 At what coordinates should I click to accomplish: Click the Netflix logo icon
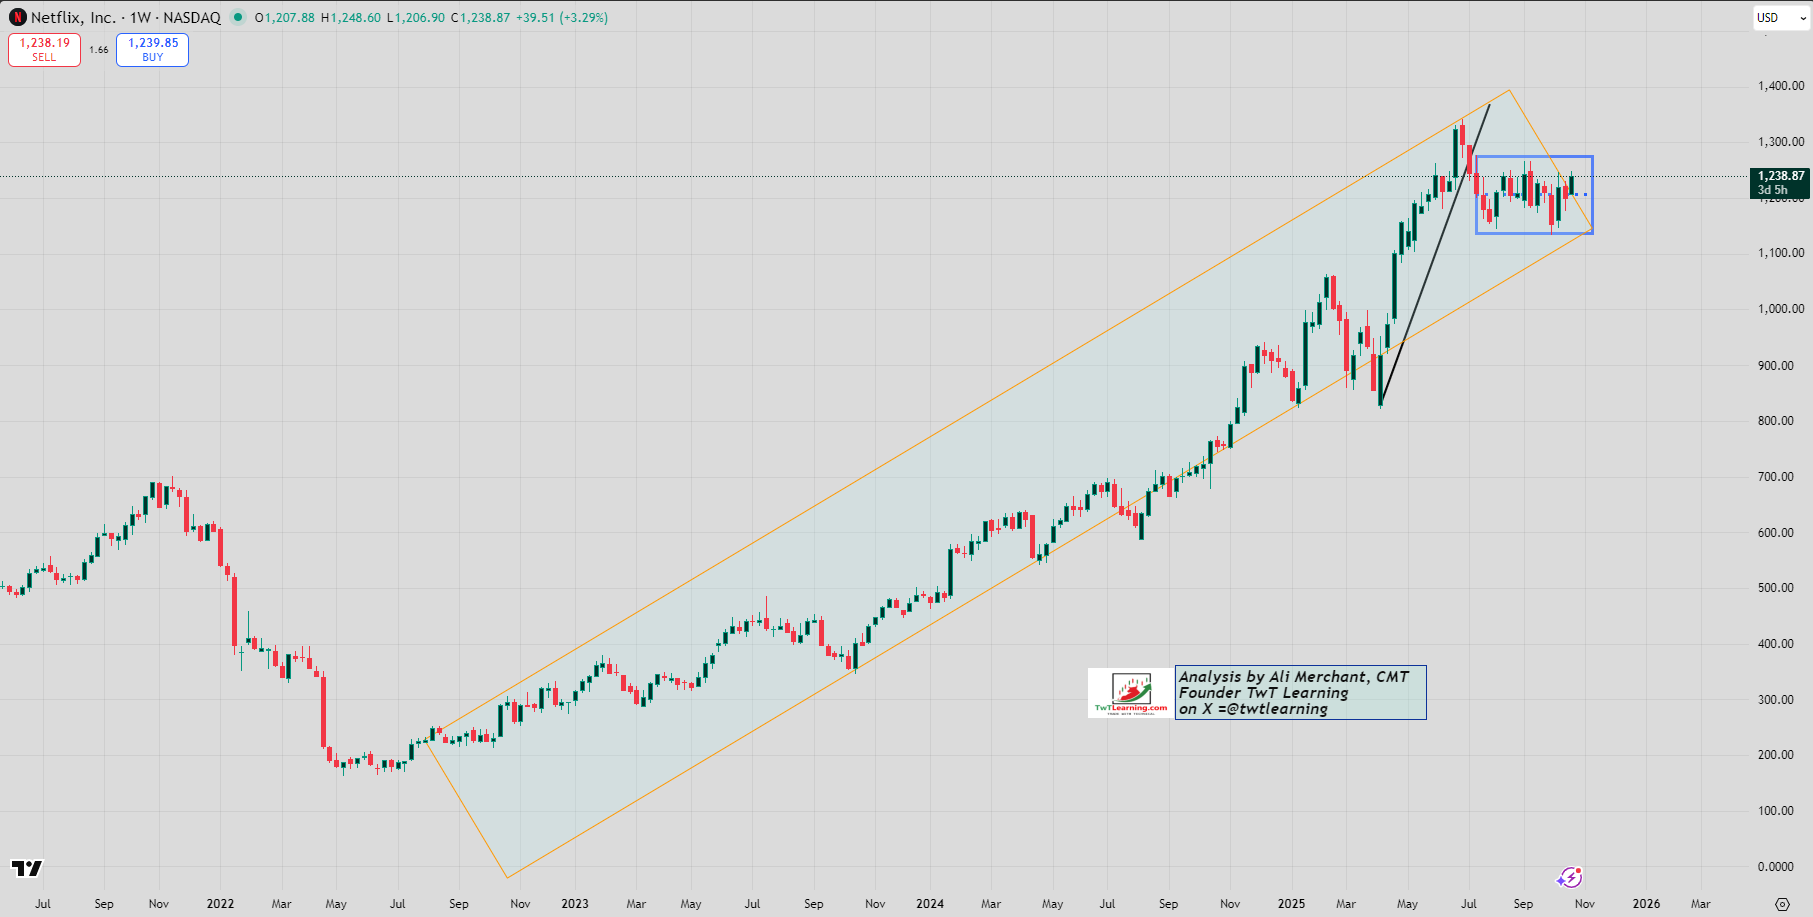click(17, 17)
